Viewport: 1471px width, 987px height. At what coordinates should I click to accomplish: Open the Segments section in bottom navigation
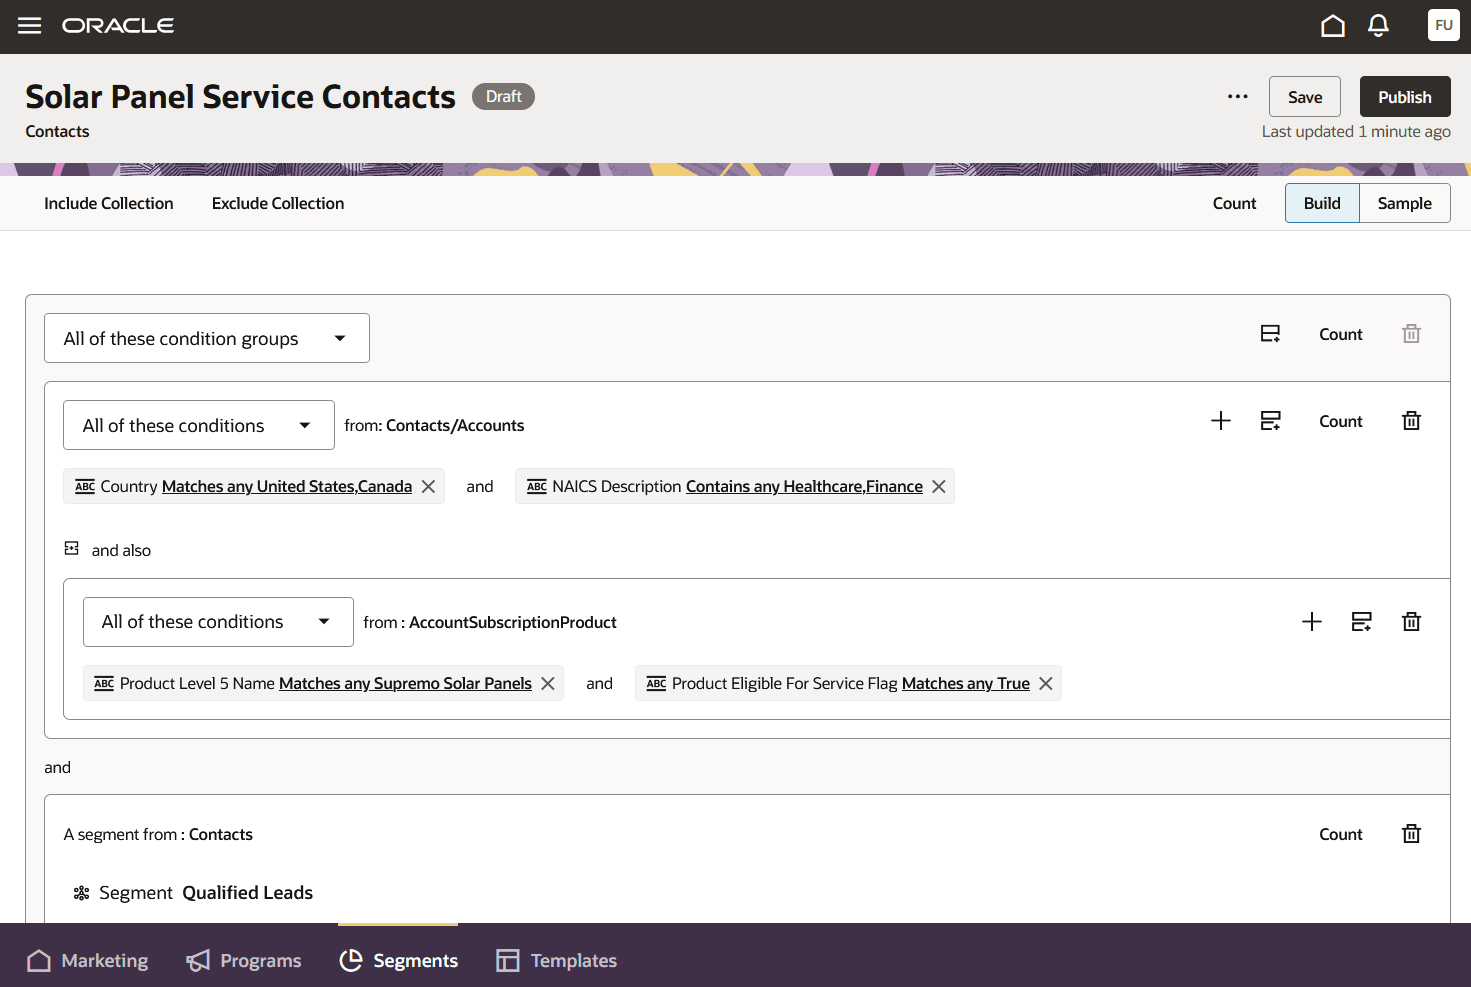tap(398, 960)
